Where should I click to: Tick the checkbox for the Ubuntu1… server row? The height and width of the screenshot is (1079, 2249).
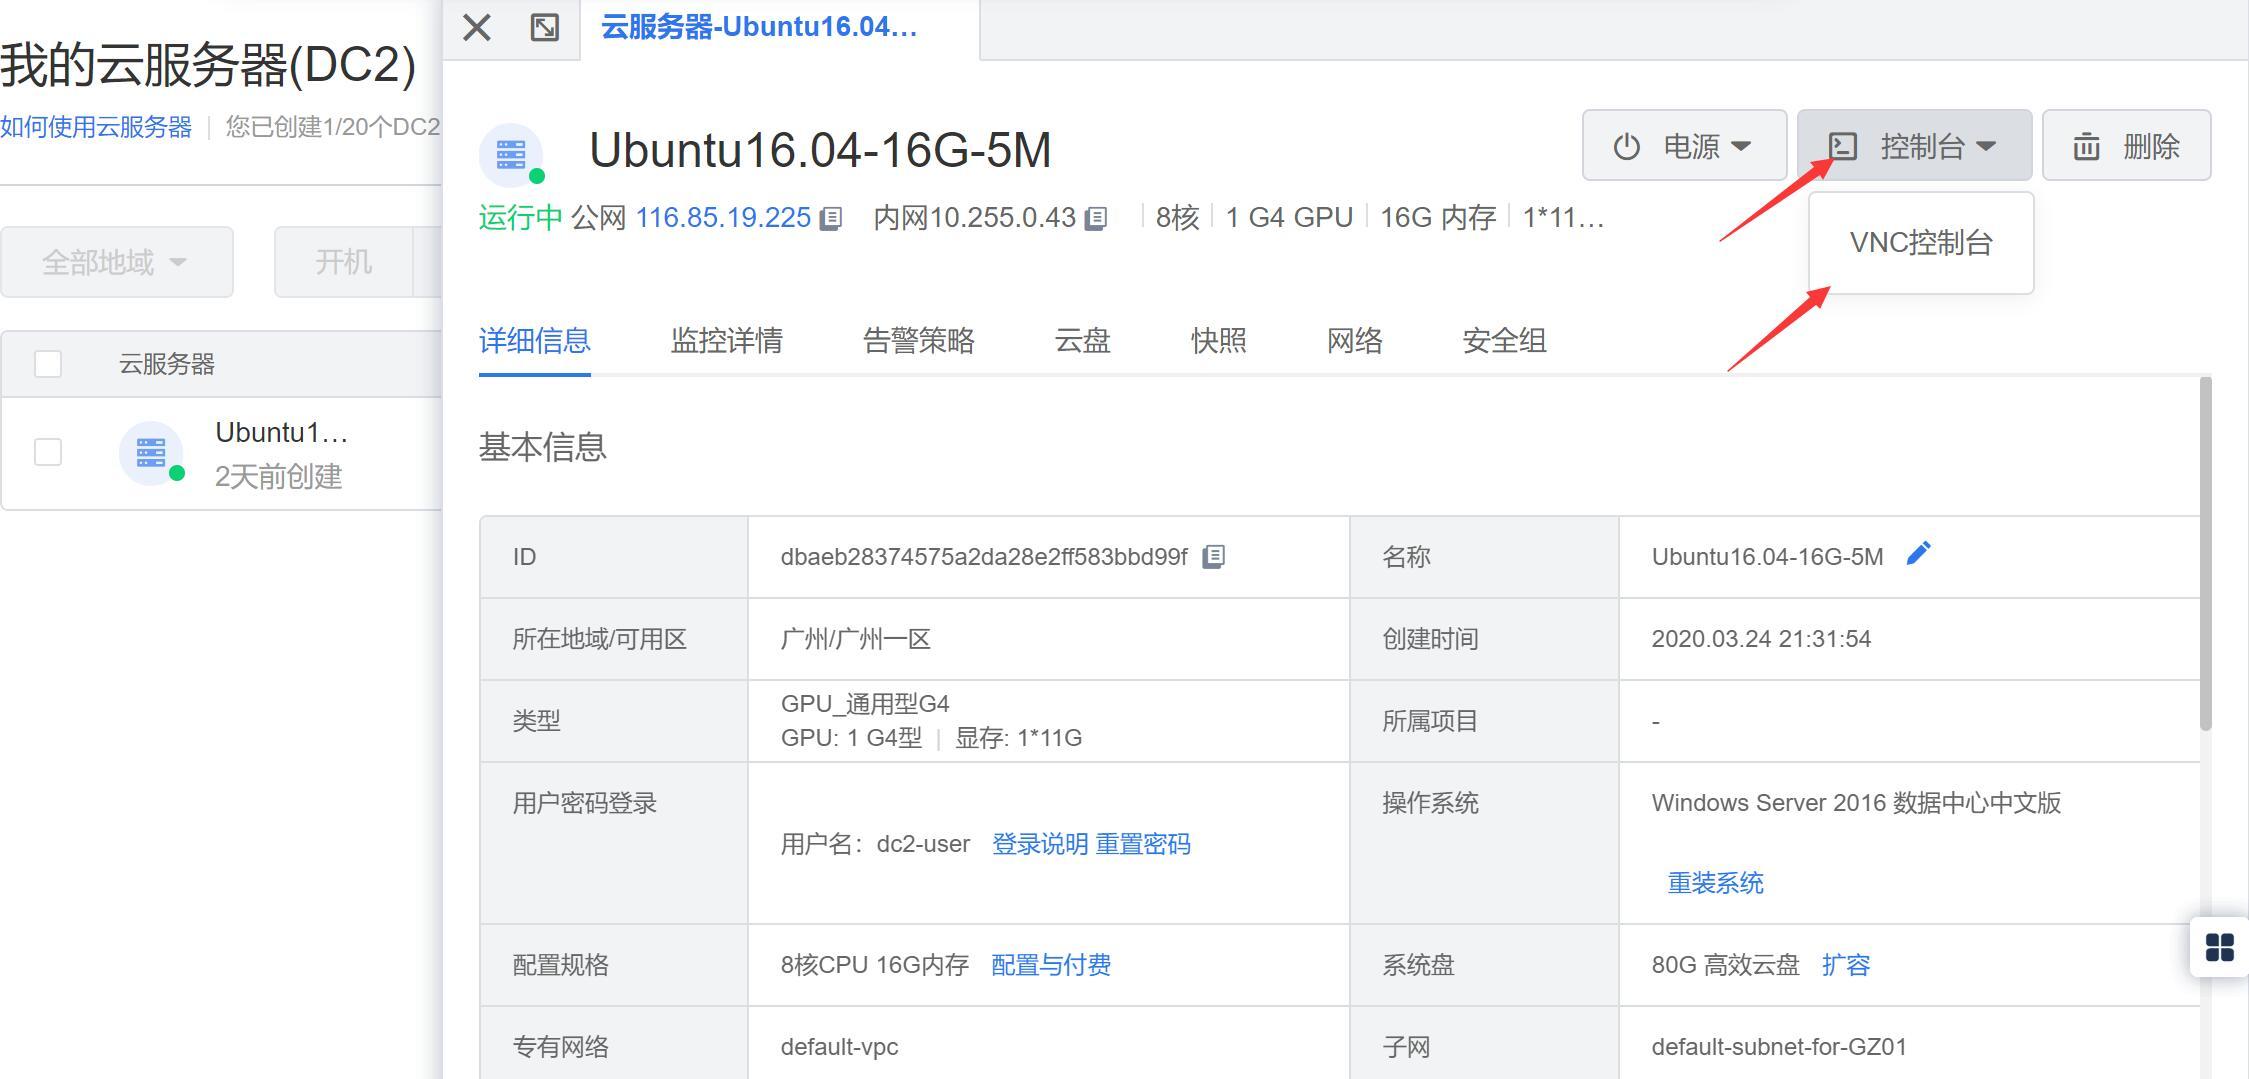pos(48,452)
